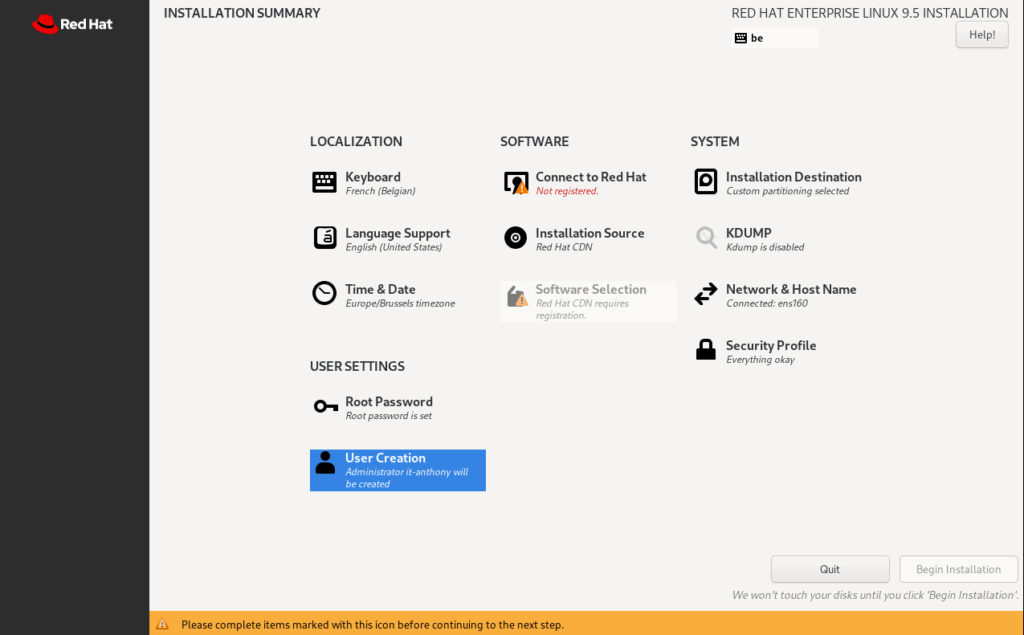Click the Connect to Red Hat icon
Image resolution: width=1024 pixels, height=635 pixels.
[x=515, y=182]
